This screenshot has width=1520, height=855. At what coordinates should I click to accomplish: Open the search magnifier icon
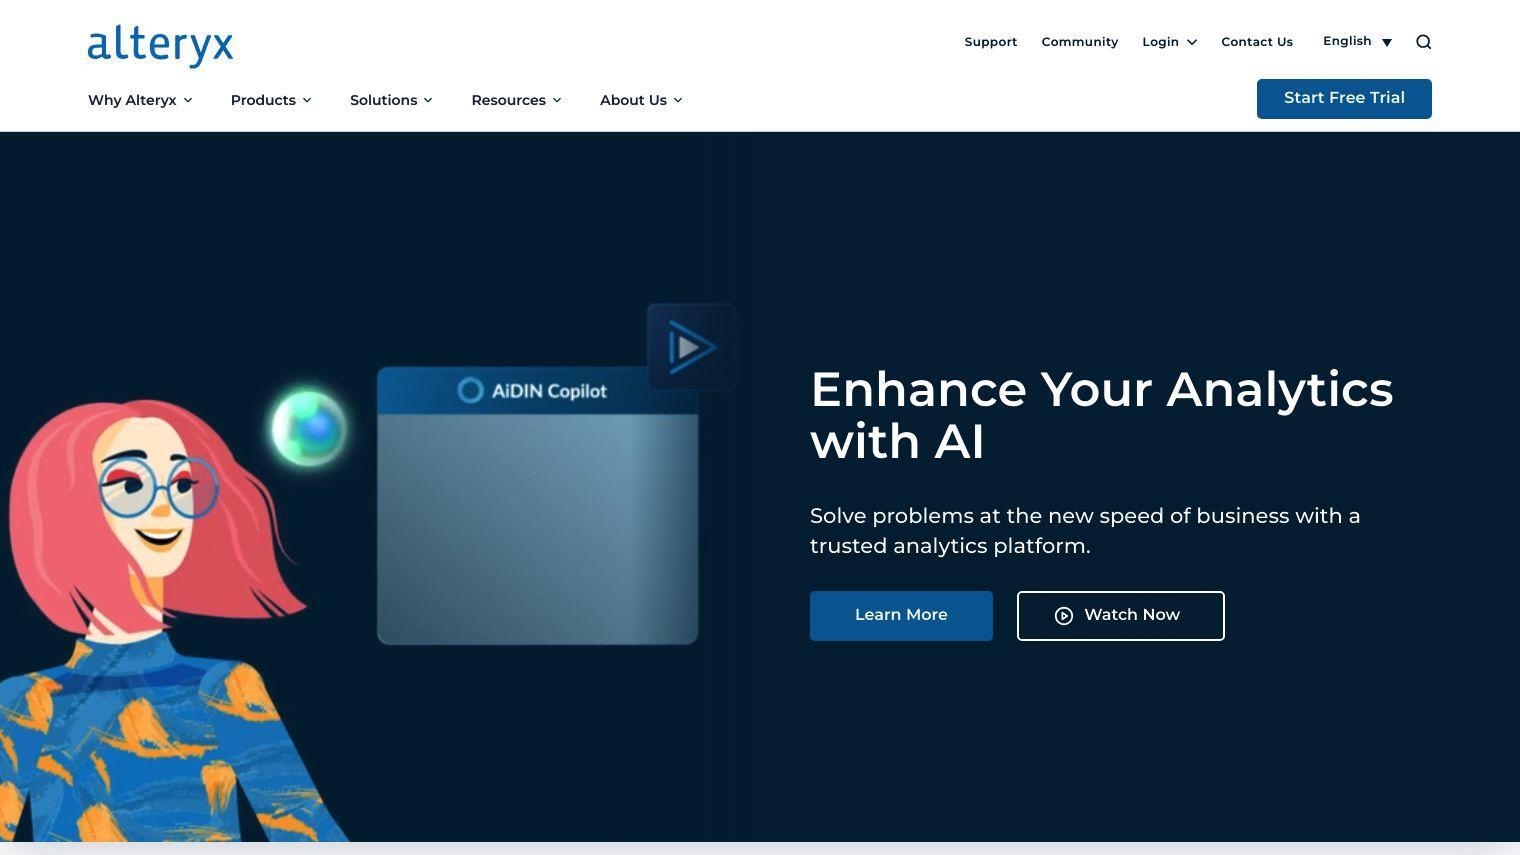(1424, 42)
